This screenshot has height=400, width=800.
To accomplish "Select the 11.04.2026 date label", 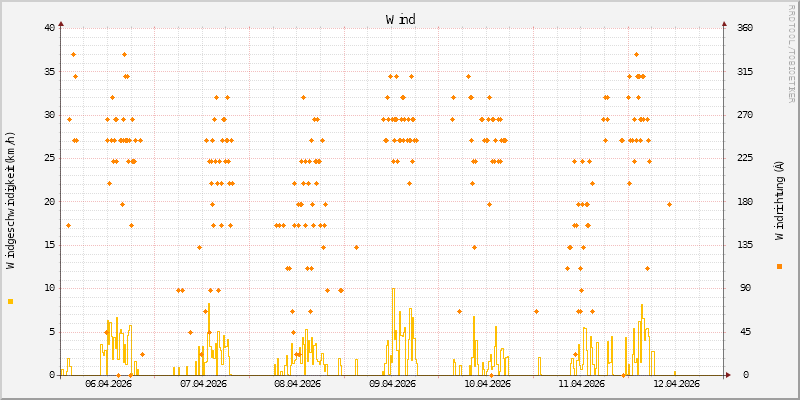I will pyautogui.click(x=581, y=383).
